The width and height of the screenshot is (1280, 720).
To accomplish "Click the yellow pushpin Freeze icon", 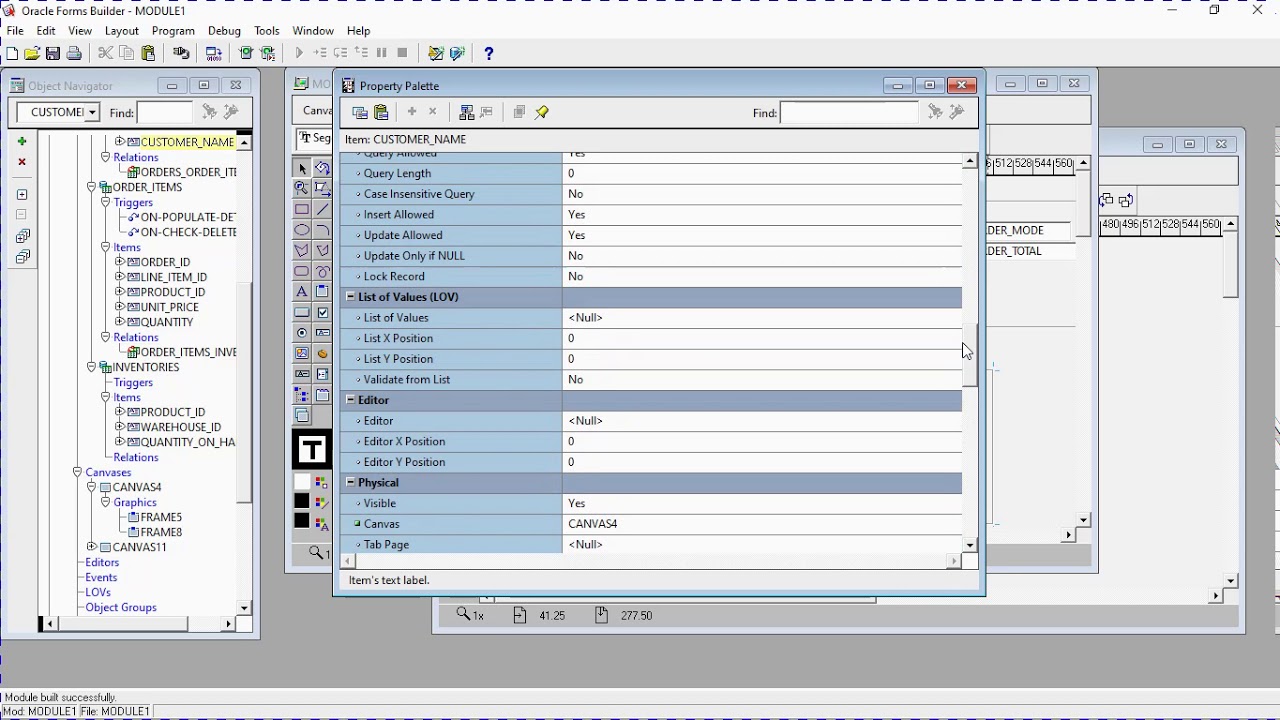I will [x=542, y=112].
